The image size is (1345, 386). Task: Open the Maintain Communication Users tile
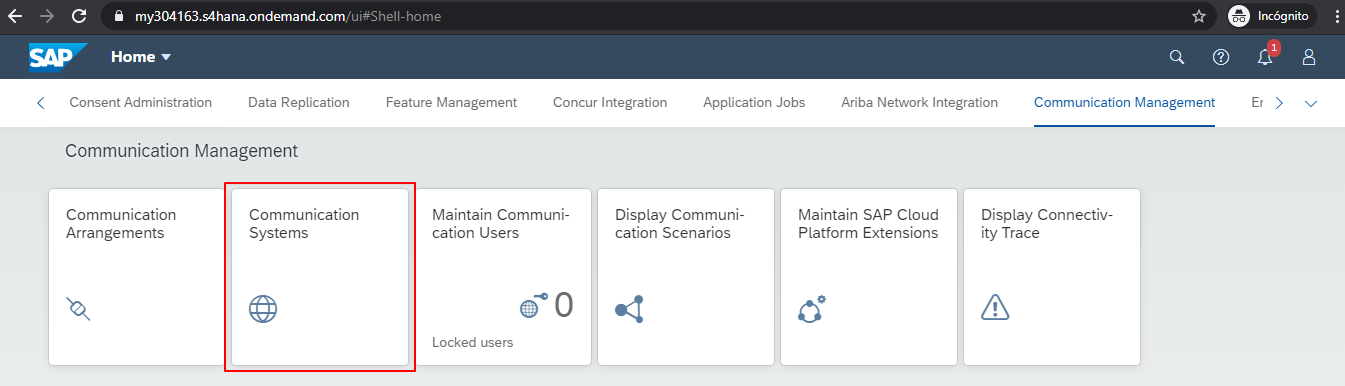503,277
